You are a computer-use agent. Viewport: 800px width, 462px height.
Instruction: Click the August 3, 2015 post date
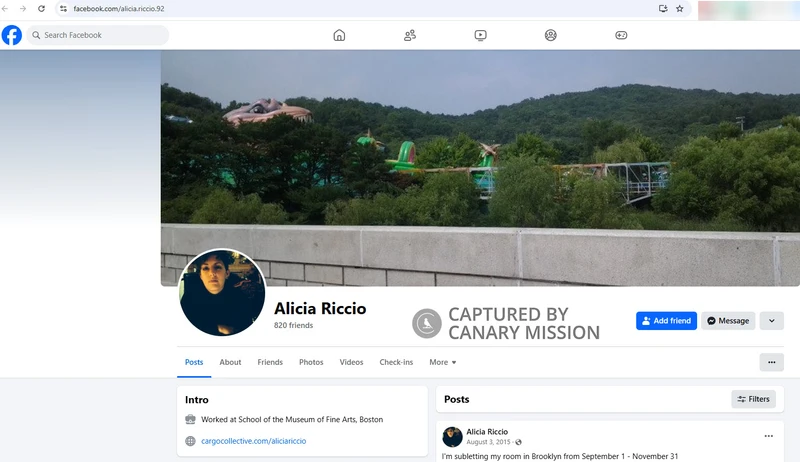488,442
